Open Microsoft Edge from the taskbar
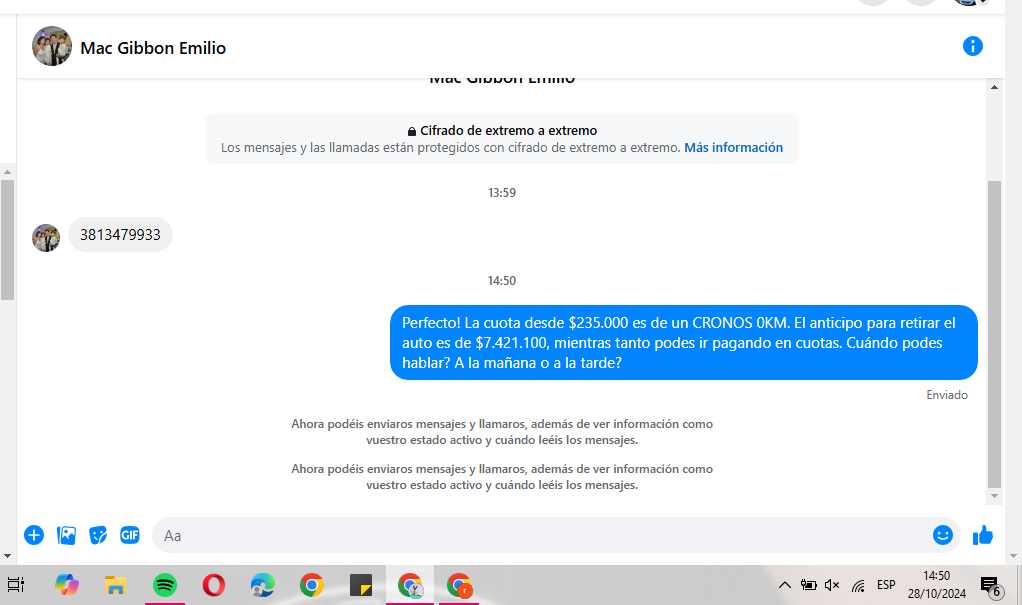This screenshot has height=605, width=1022. (263, 585)
